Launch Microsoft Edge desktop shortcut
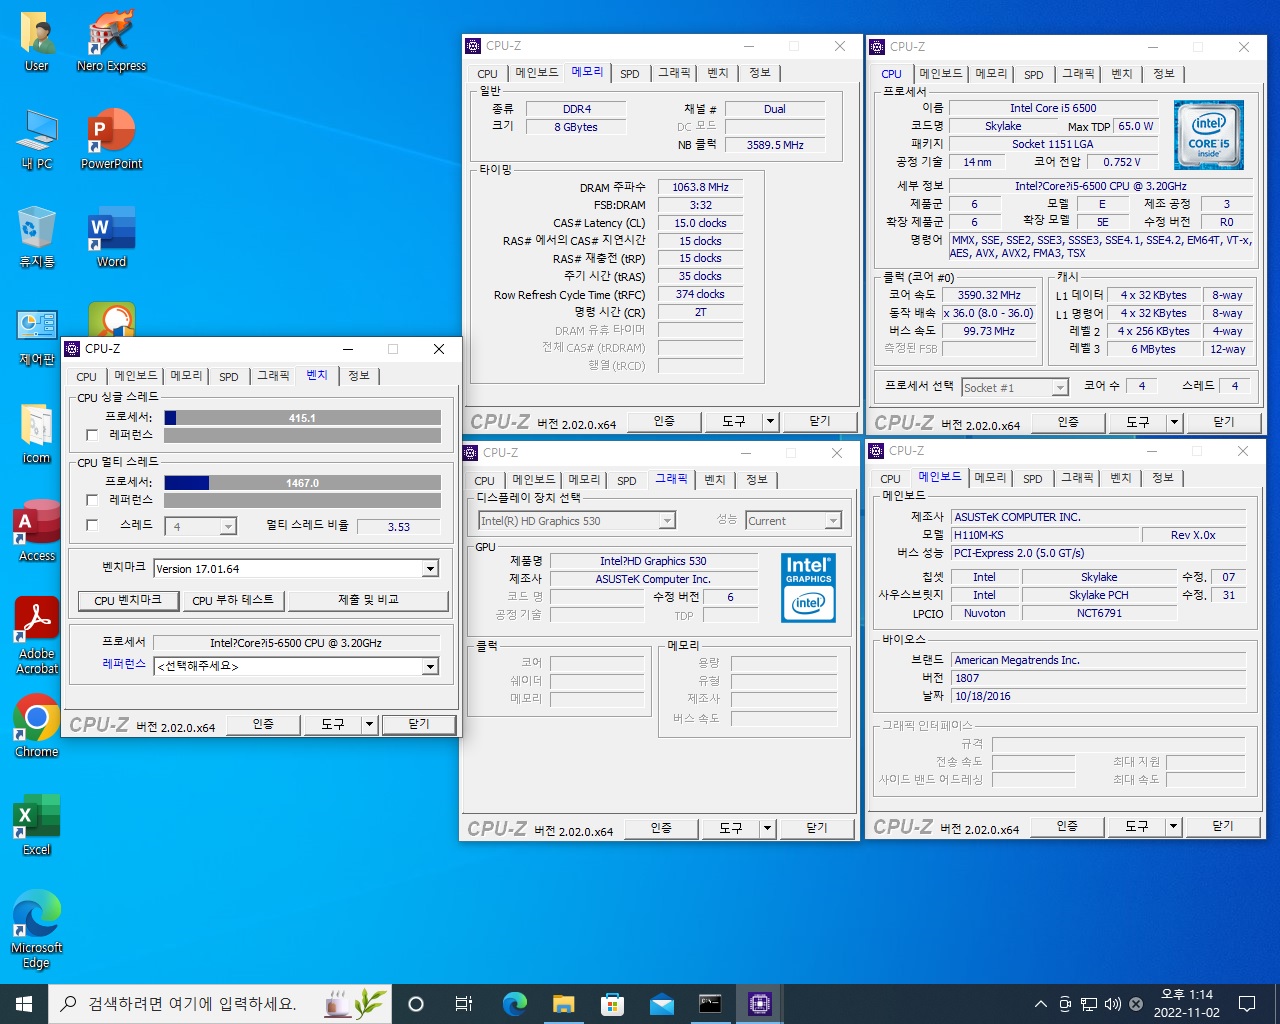This screenshot has width=1280, height=1024. pos(37,930)
